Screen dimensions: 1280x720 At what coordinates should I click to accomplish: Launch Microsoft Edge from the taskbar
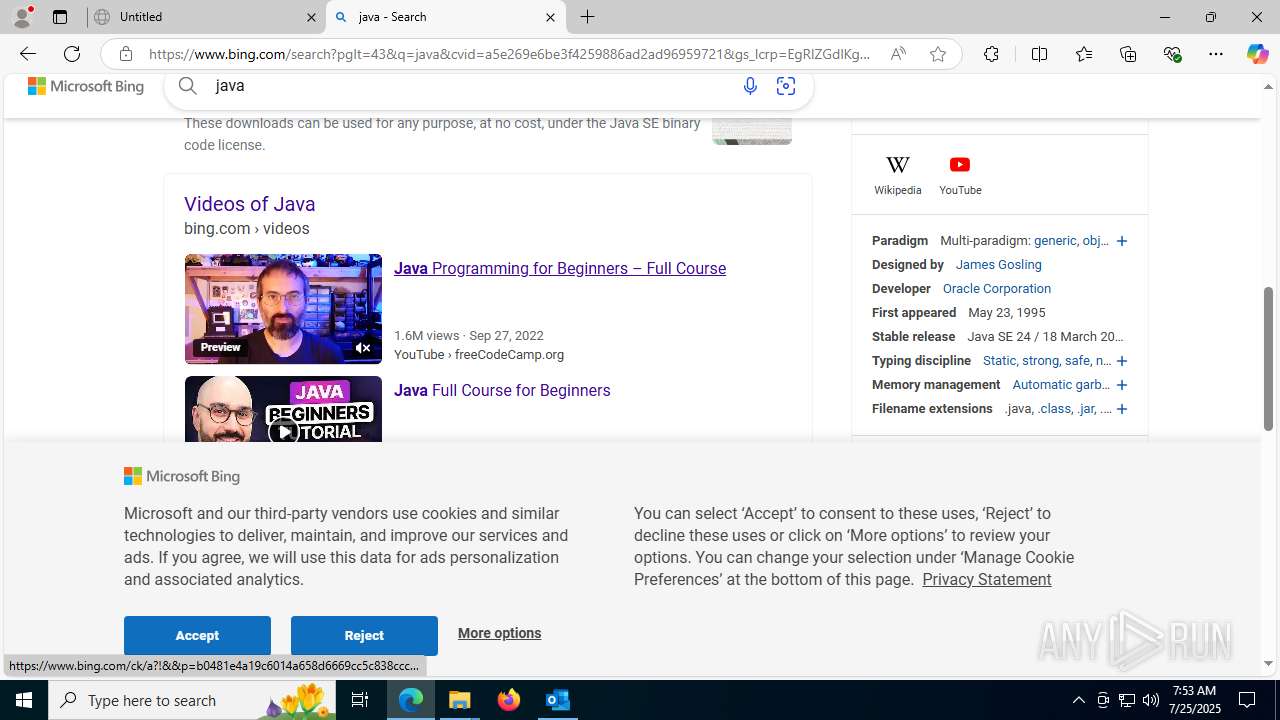click(411, 700)
